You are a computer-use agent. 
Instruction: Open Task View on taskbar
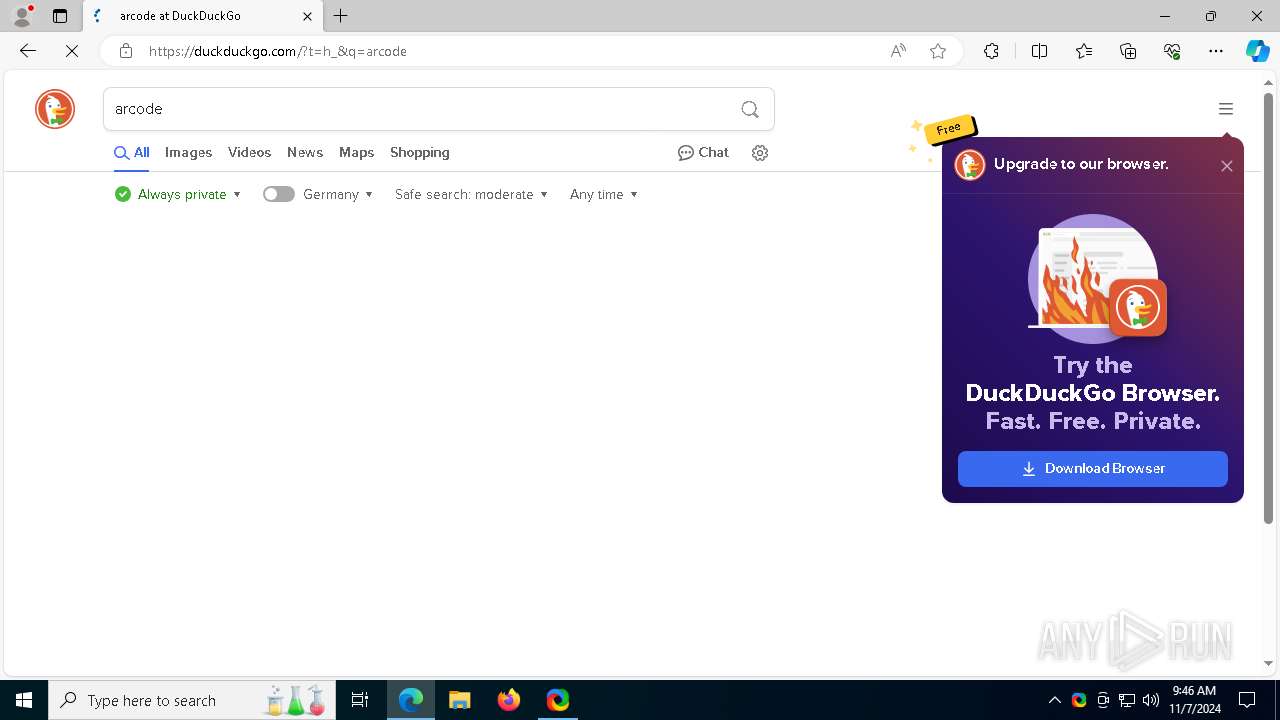pyautogui.click(x=360, y=700)
